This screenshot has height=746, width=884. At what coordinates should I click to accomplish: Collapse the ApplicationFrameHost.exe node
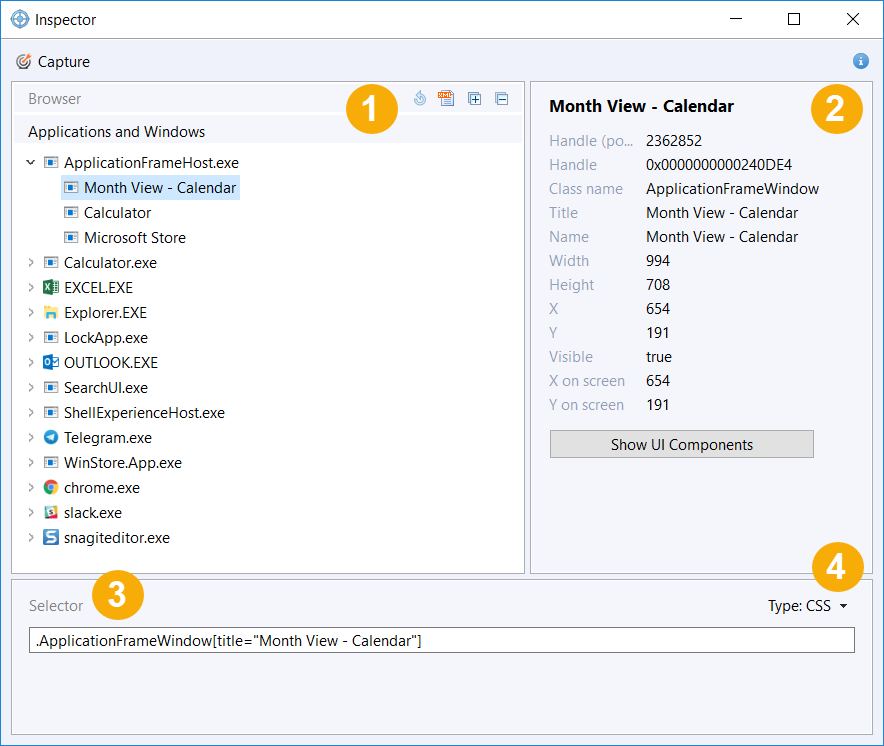point(31,162)
